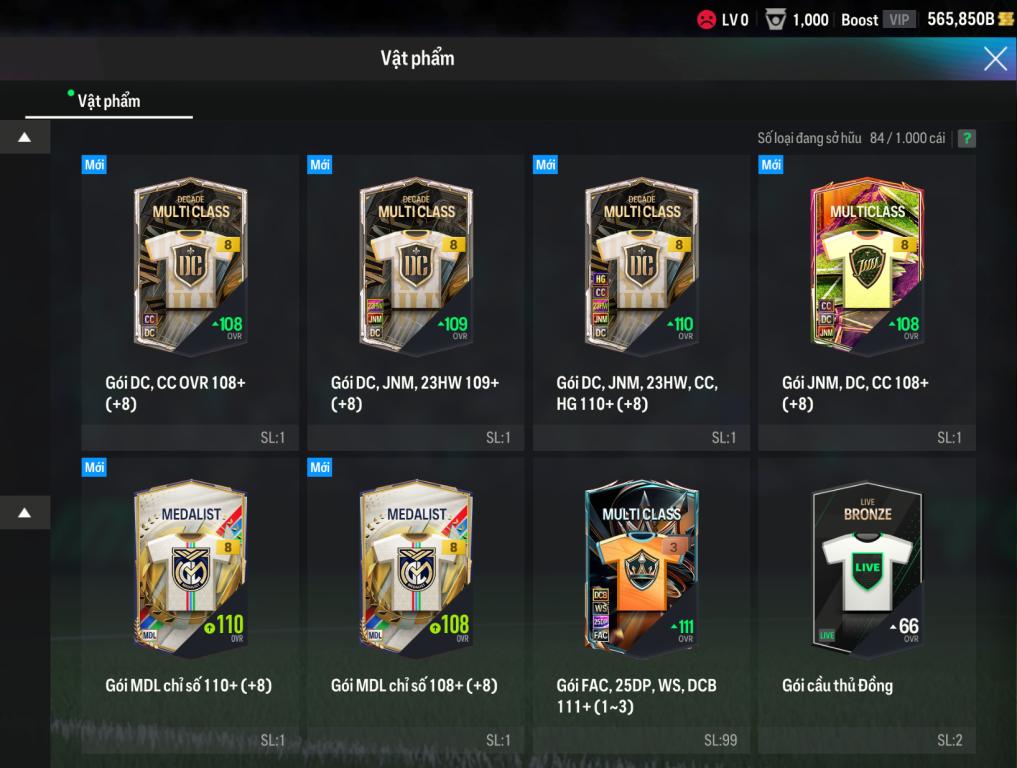The width and height of the screenshot is (1017, 768).
Task: Open the orange Multi Class 111 OVR pack
Action: click(641, 605)
